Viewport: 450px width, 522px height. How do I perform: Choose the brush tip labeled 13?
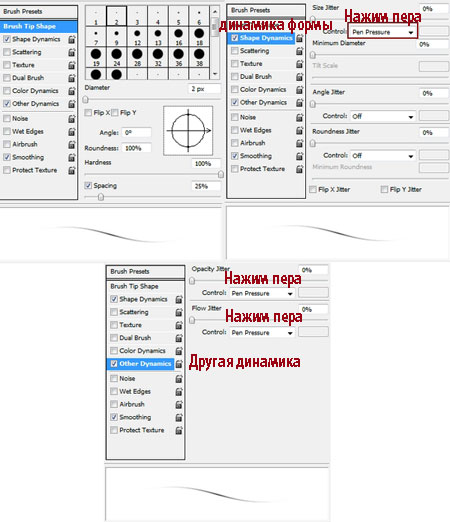pos(158,37)
